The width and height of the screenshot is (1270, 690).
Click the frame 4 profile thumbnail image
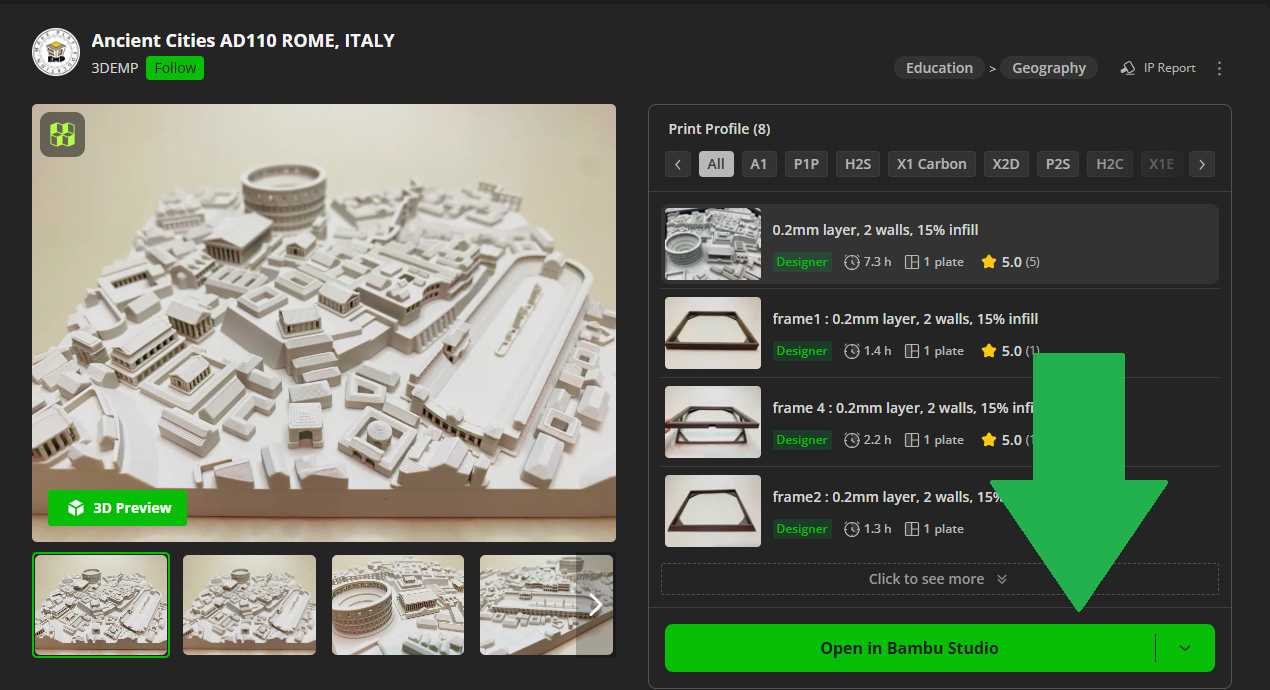point(713,422)
